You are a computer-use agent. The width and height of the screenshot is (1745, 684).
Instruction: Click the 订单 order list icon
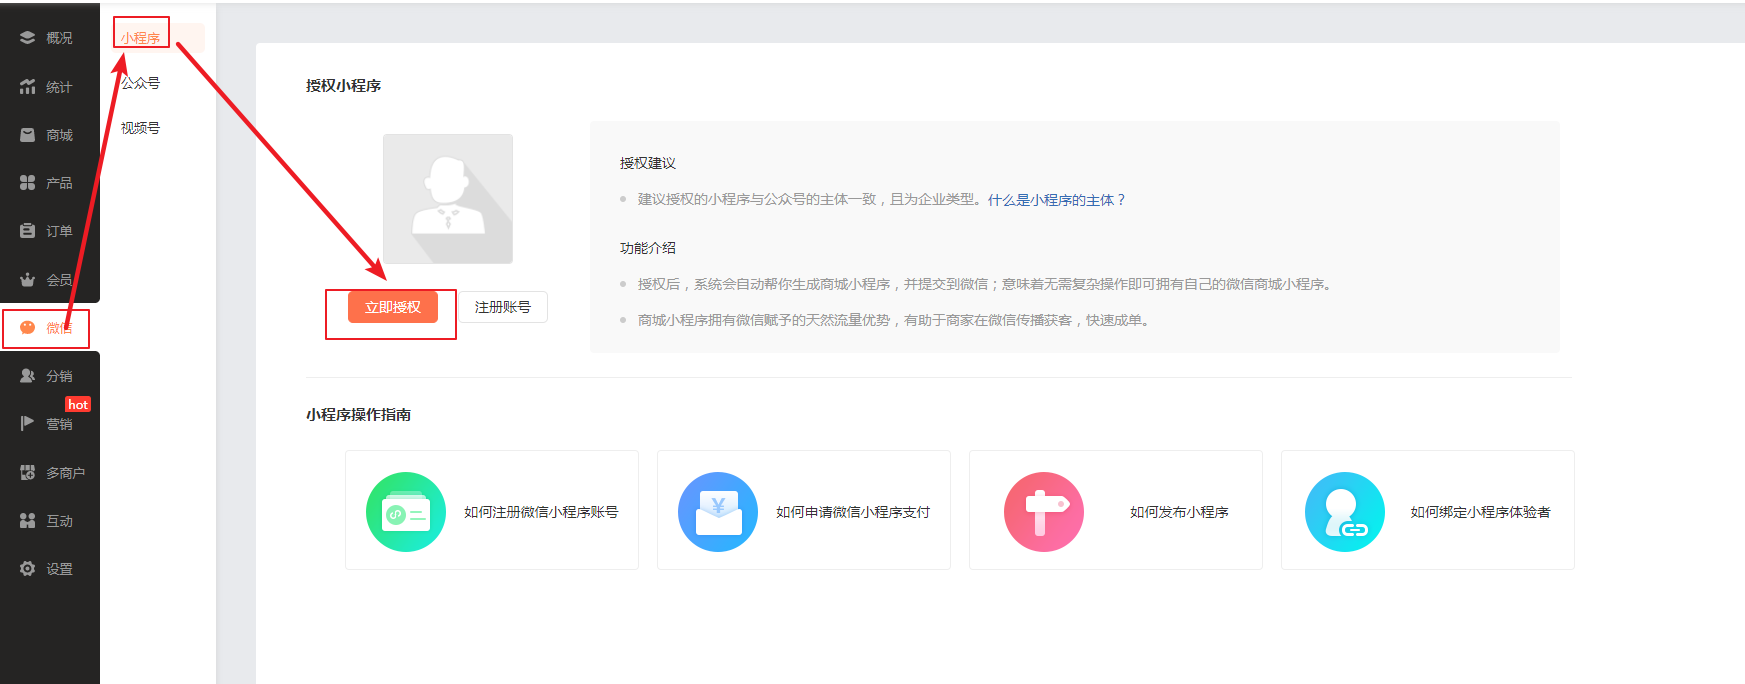pos(27,231)
